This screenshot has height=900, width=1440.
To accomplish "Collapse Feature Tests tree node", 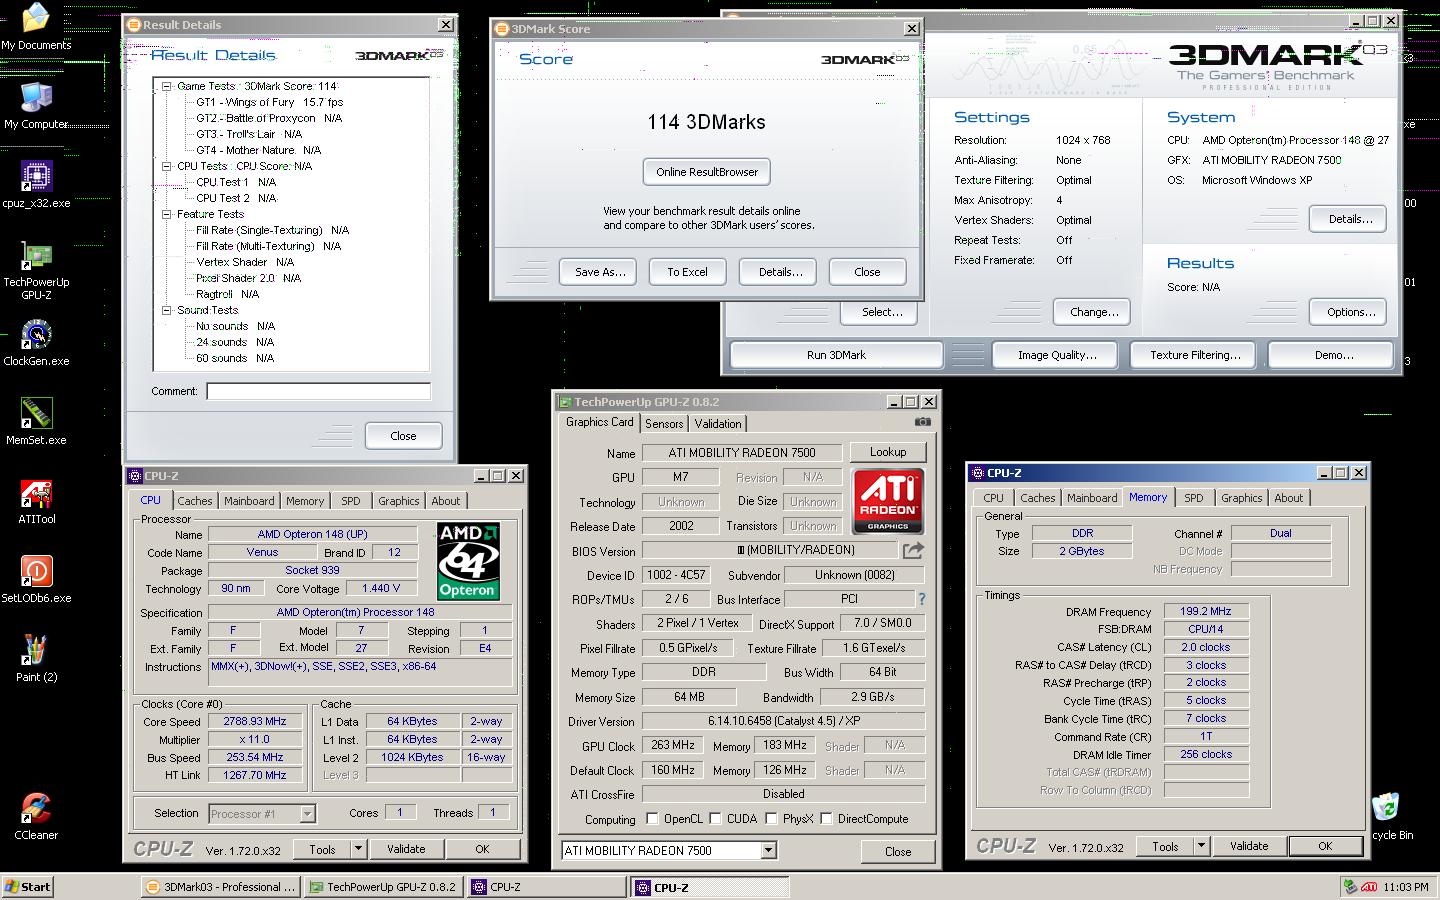I will (x=167, y=214).
